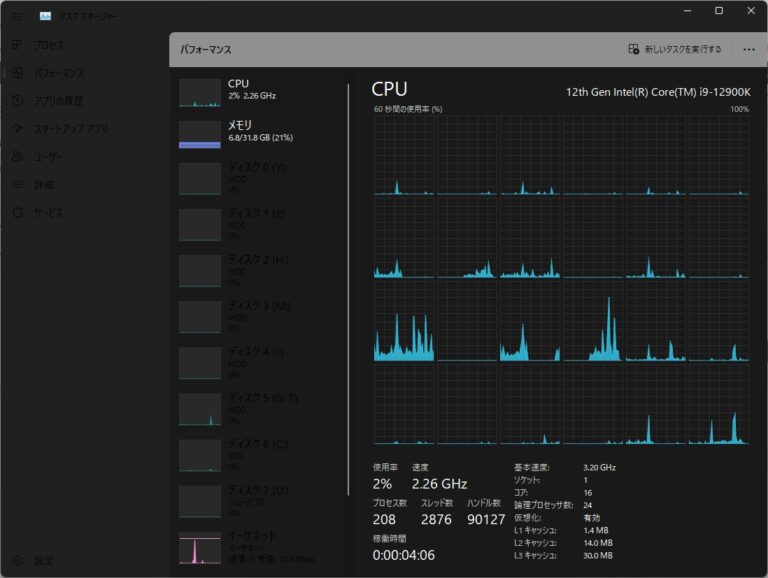Switch to 詳細 (Details) page
Screen dimensions: 768x578
tap(17, 185)
